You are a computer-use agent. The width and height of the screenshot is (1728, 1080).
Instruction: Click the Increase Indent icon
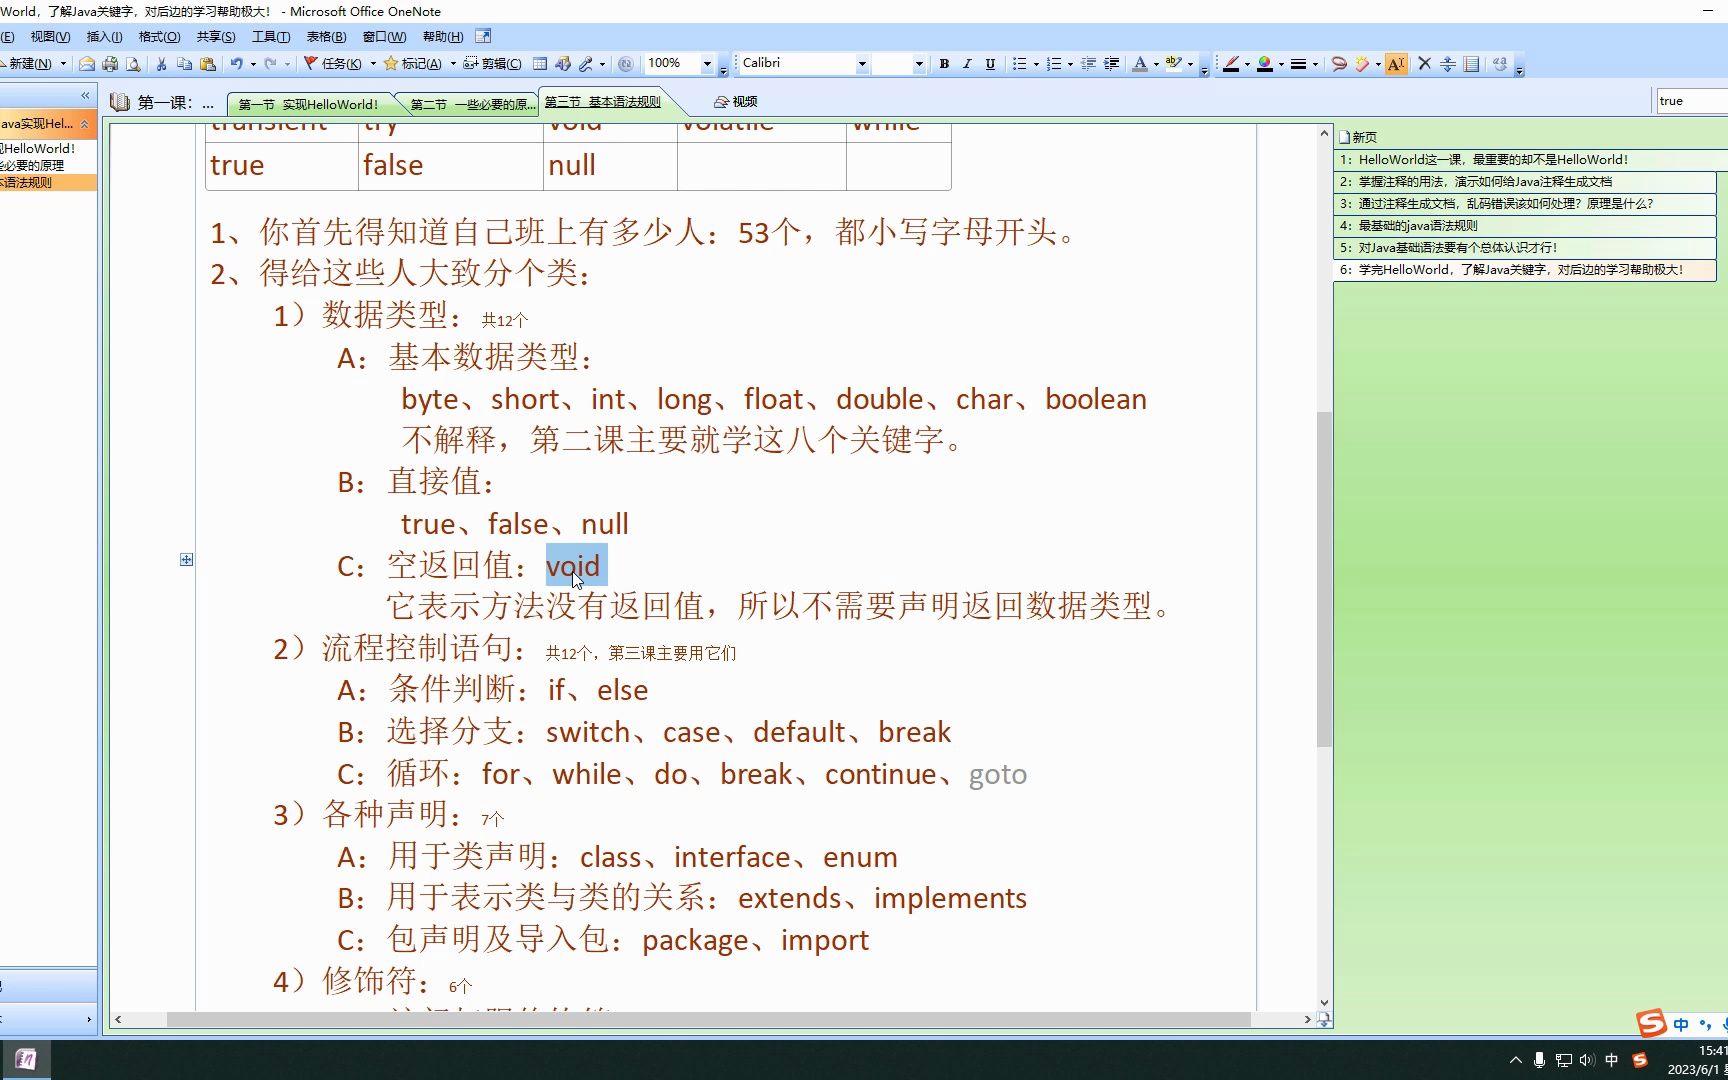pos(1112,64)
